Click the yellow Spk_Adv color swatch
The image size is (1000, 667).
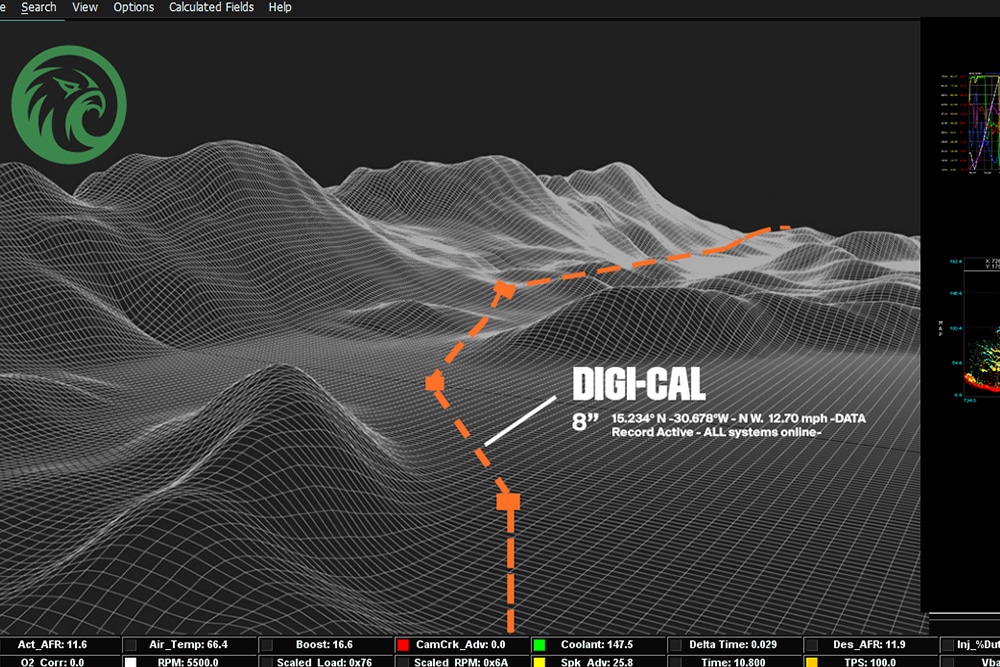pyautogui.click(x=539, y=662)
